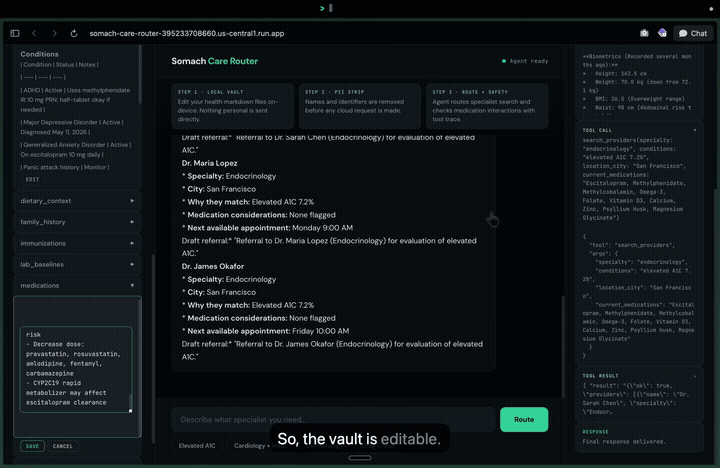This screenshot has height=468, width=720.
Task: Focus the Describe what specialist you need field
Action: coord(333,419)
